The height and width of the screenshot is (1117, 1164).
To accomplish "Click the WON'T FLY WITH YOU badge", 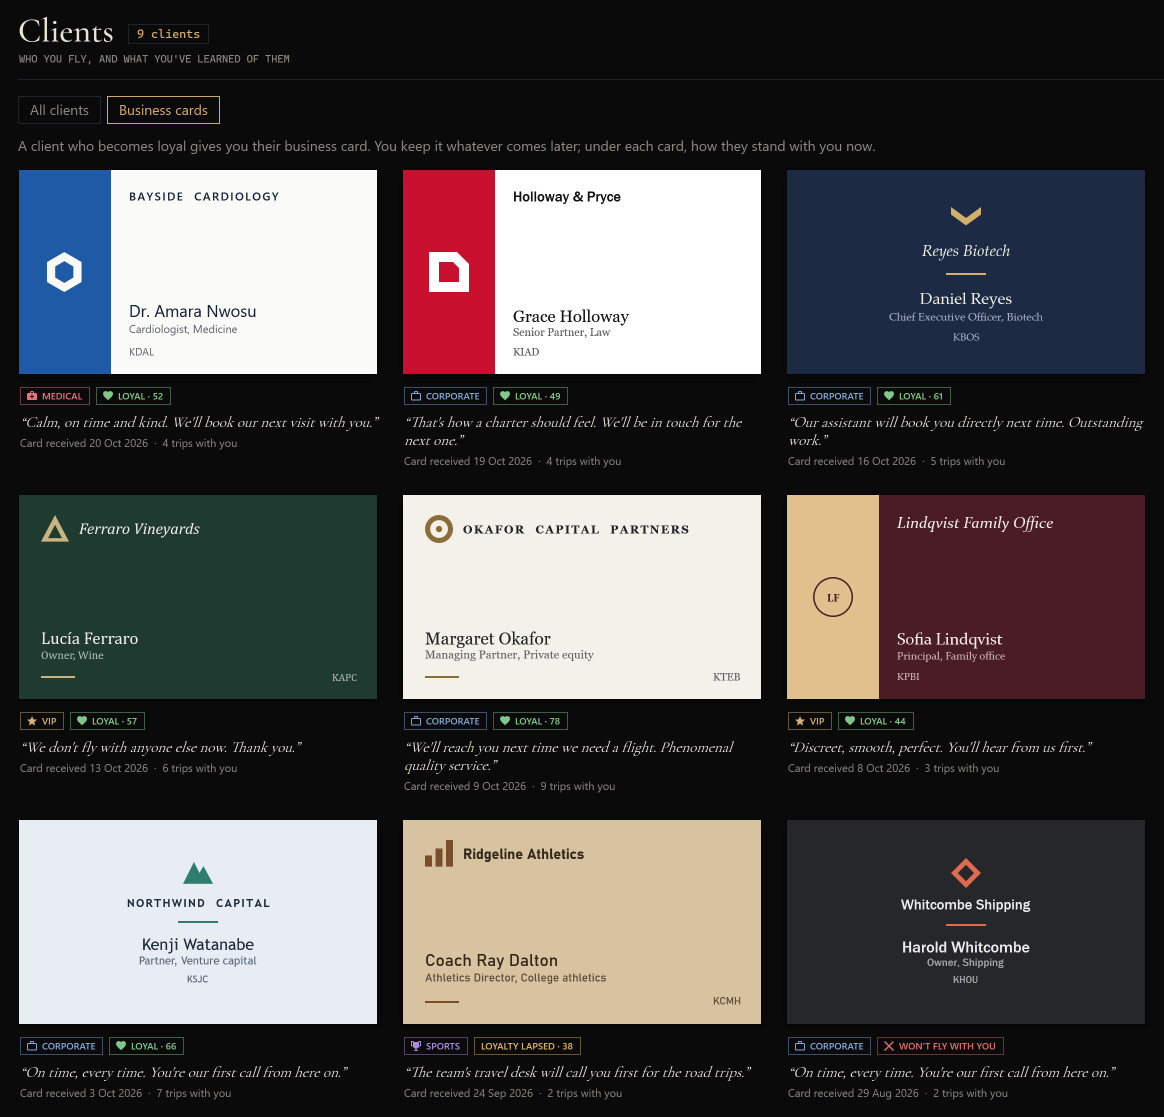I will [x=941, y=1046].
